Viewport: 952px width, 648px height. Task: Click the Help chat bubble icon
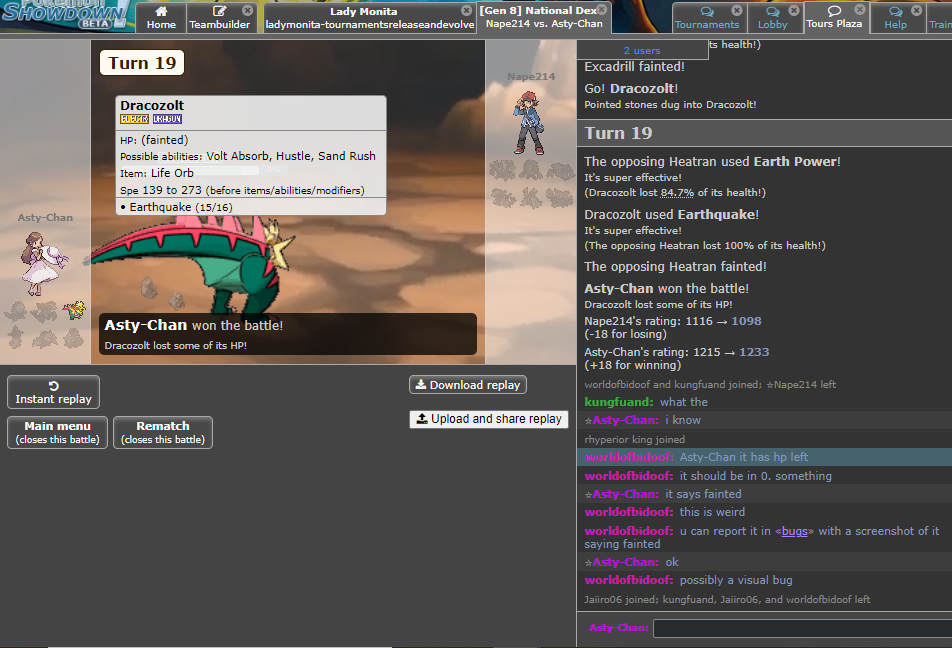896,12
